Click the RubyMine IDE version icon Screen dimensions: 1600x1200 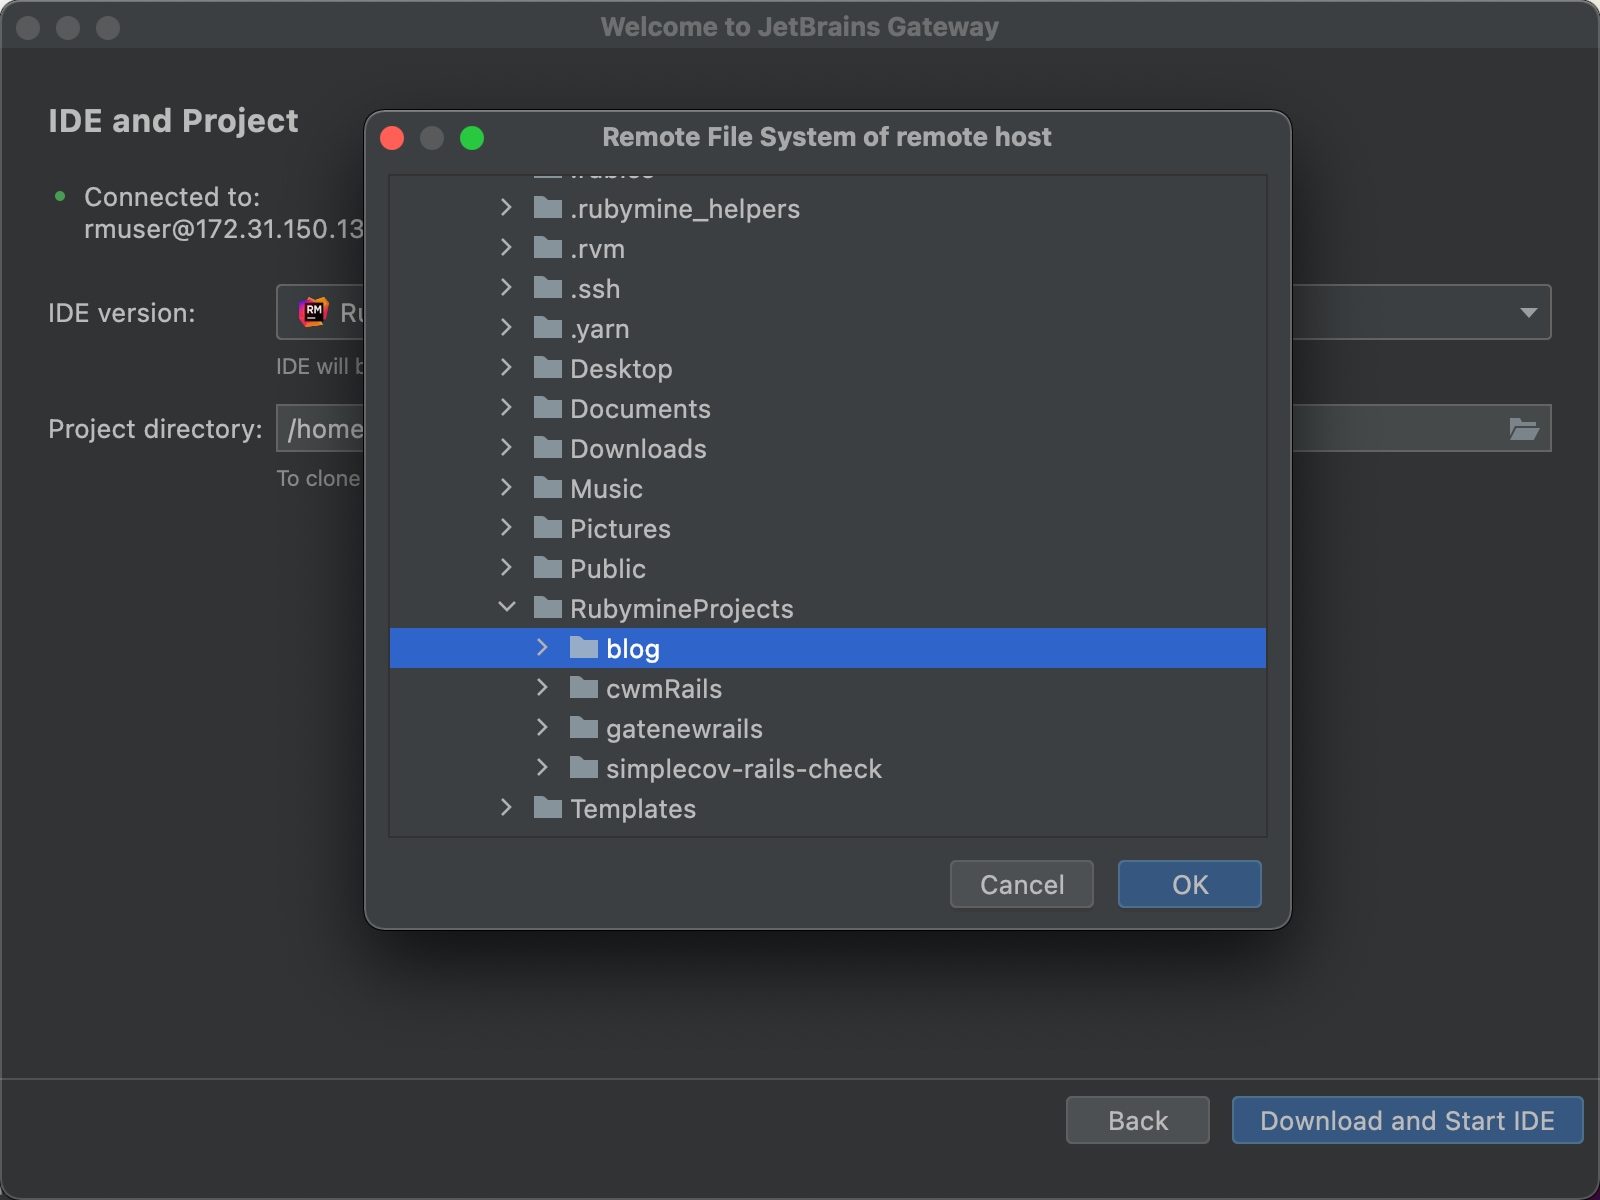click(313, 312)
